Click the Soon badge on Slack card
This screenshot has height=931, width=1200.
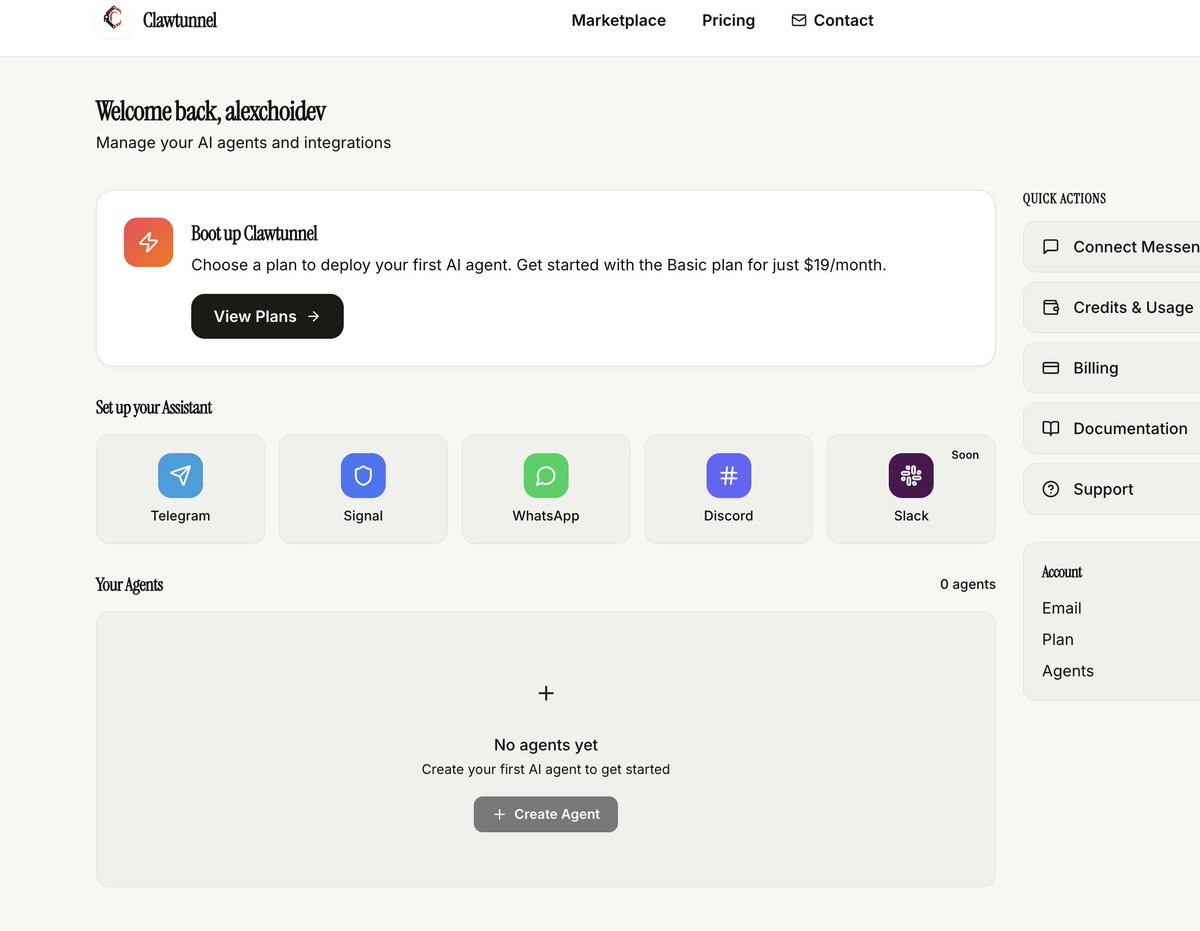coord(965,455)
